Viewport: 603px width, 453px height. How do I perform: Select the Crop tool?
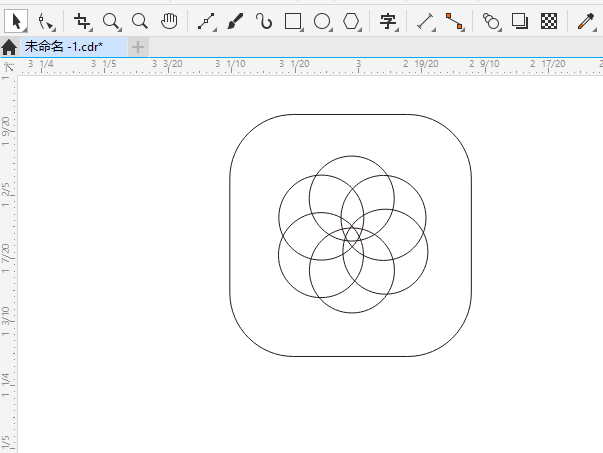[83, 22]
